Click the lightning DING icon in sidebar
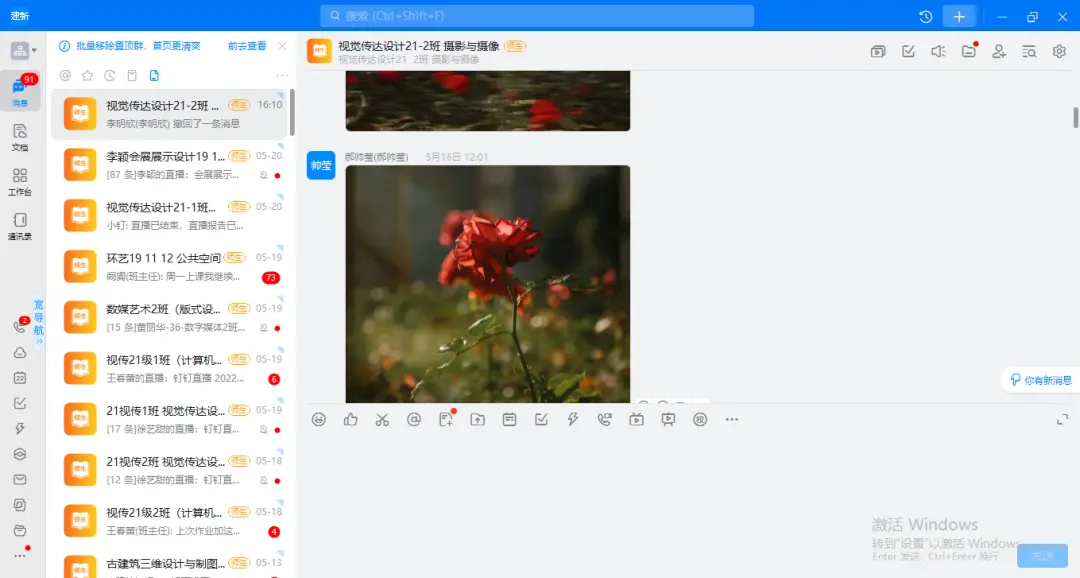Screen dimensions: 1080x578 tap(20, 429)
